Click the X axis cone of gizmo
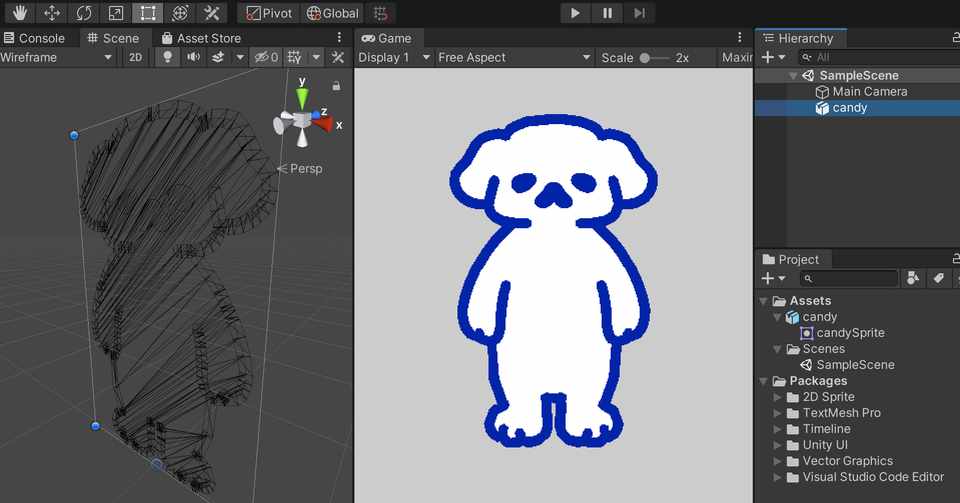This screenshot has width=960, height=503. click(x=323, y=124)
